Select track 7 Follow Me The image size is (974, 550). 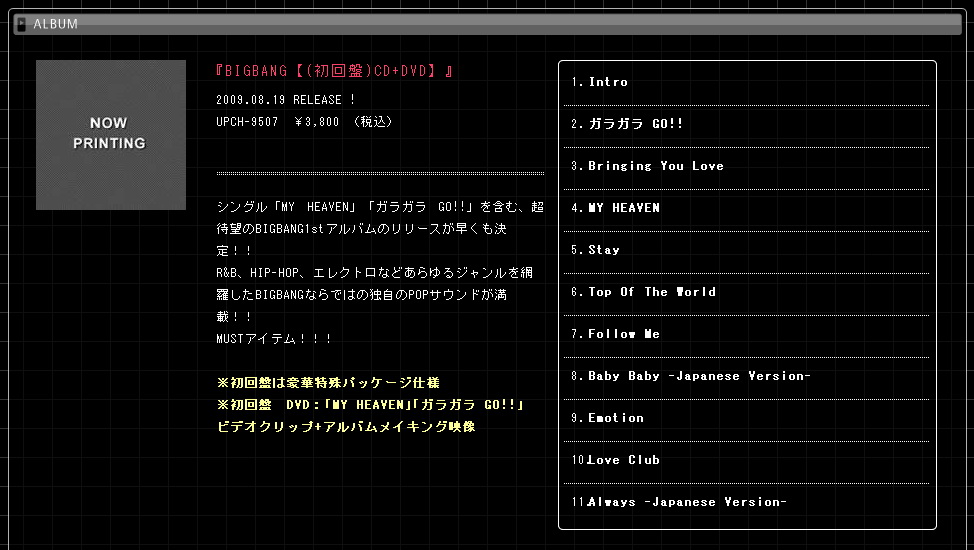616,334
